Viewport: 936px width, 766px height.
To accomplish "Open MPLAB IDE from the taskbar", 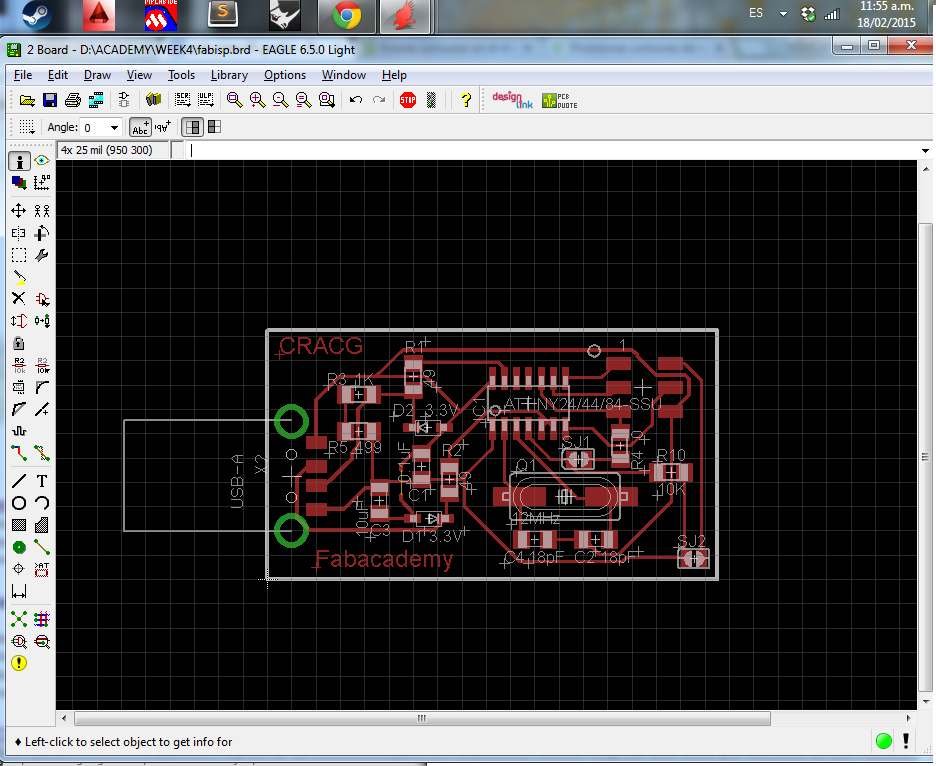I will (161, 16).
